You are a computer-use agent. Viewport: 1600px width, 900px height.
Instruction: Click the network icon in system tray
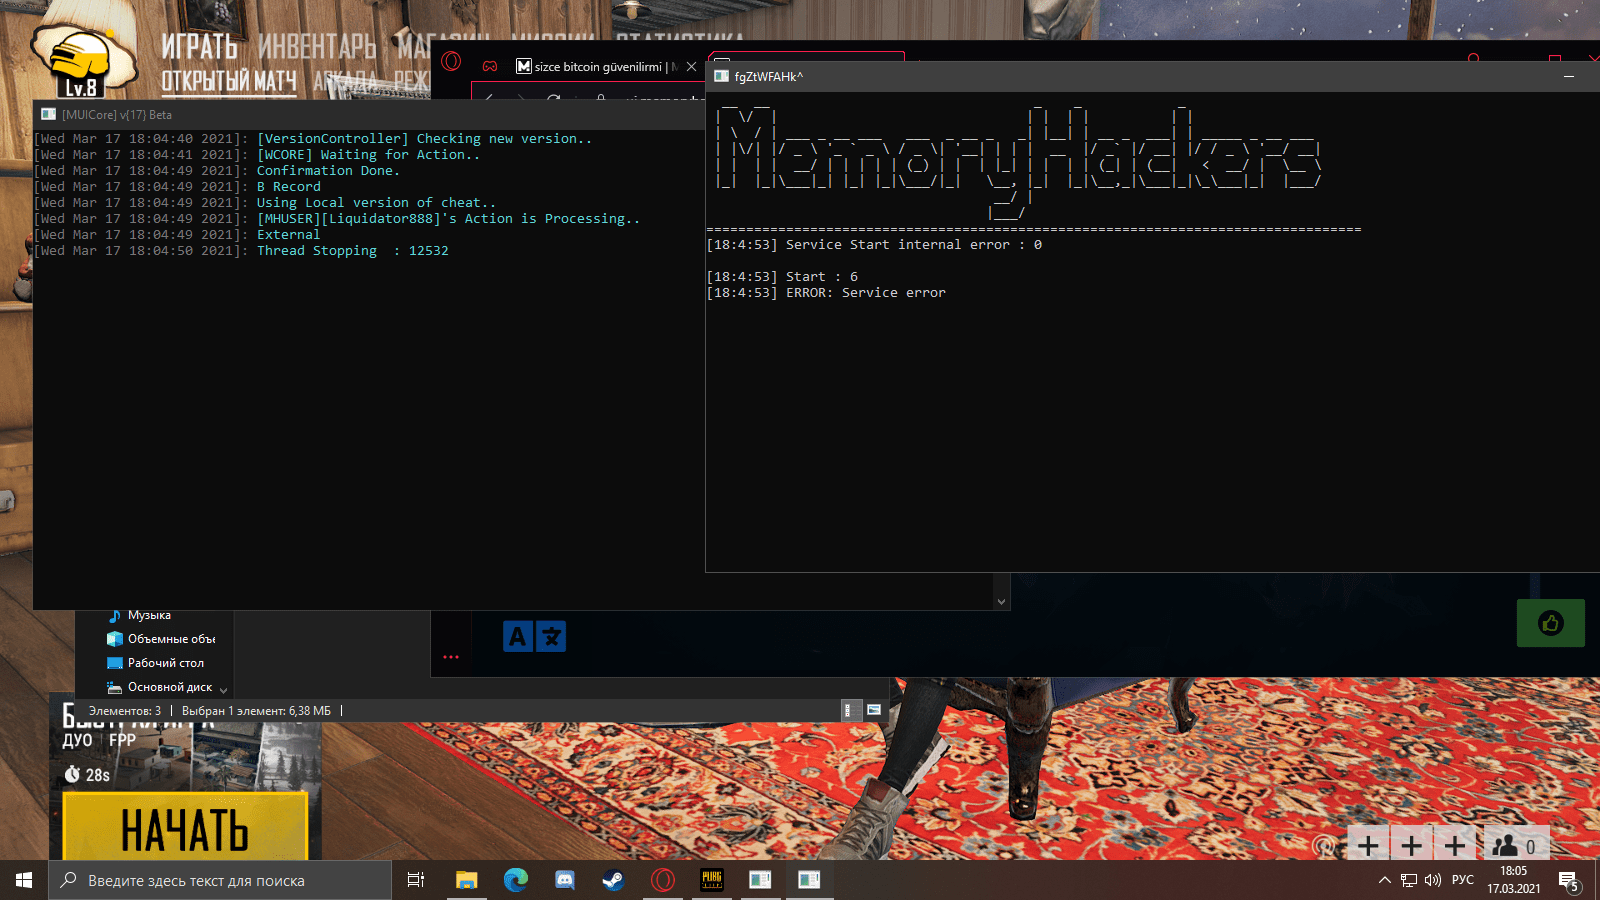point(1409,880)
